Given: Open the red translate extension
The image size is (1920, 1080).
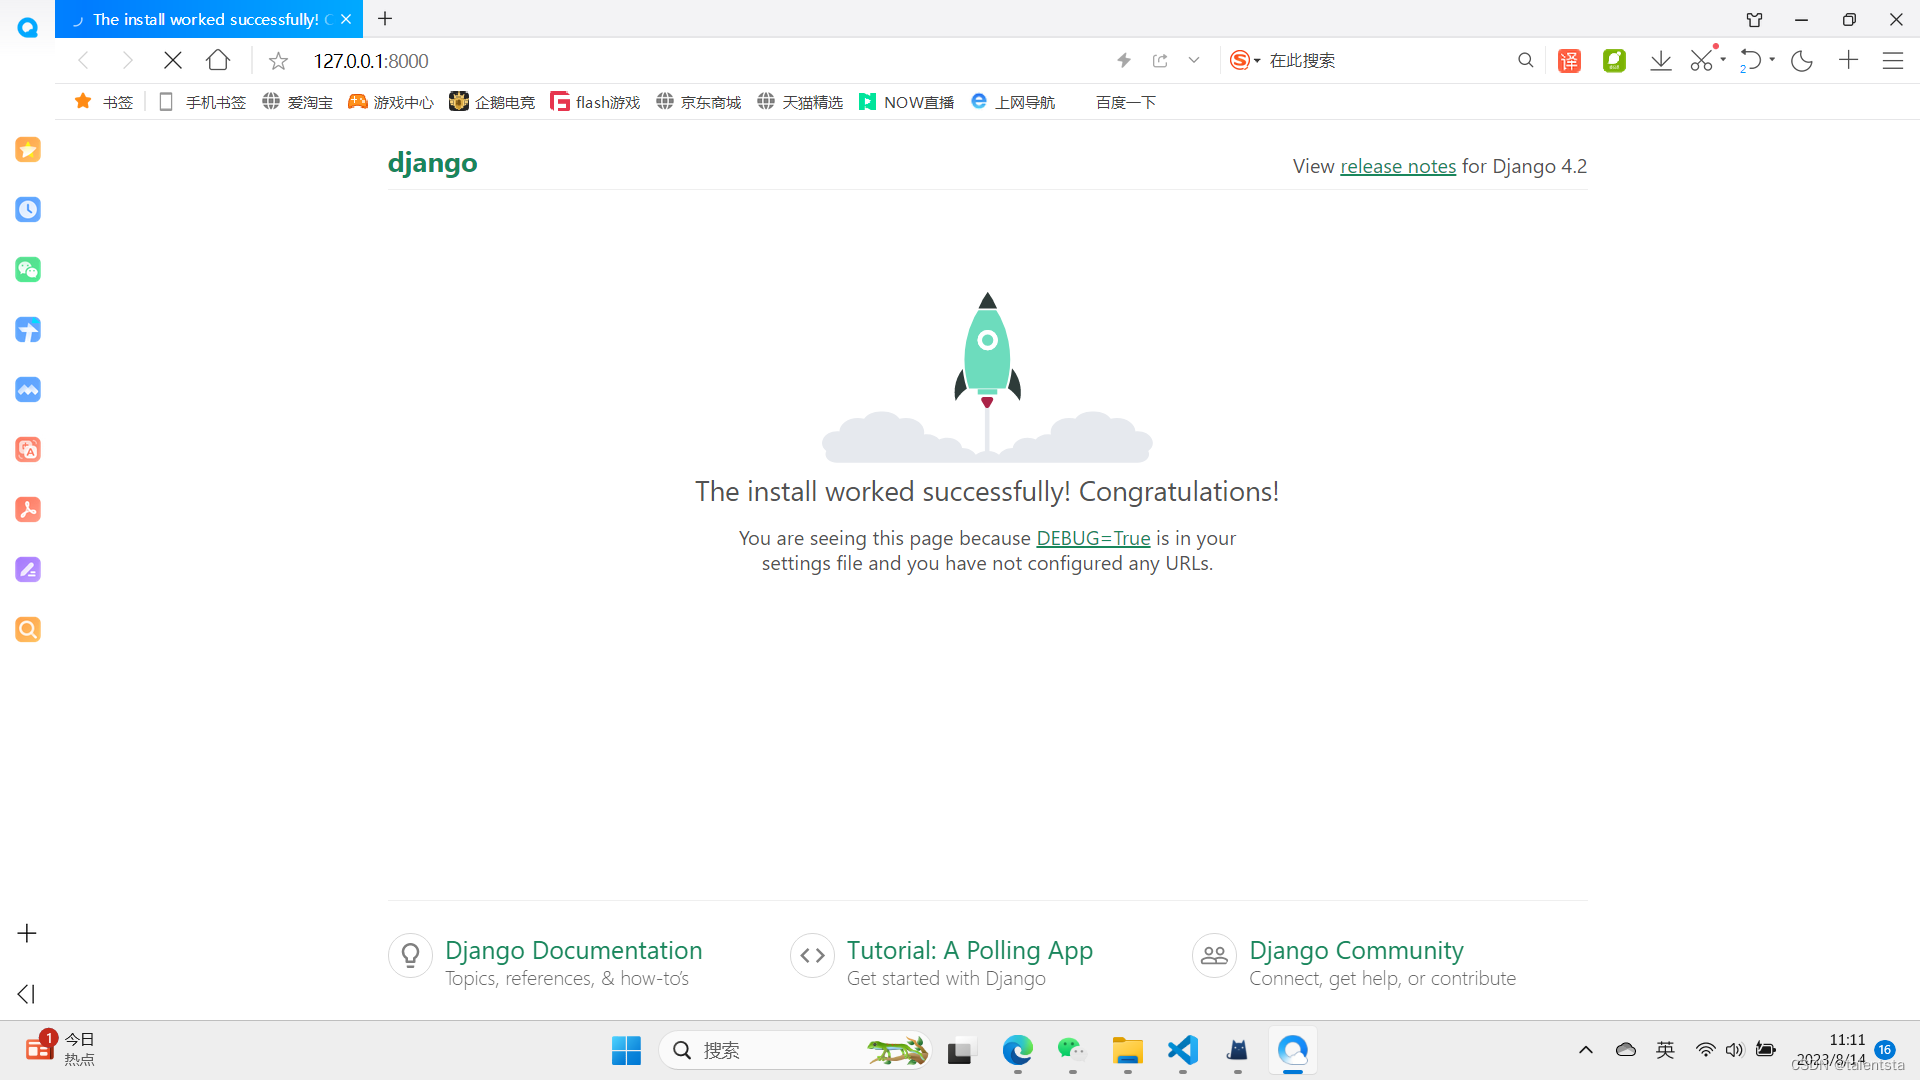Looking at the screenshot, I should [1569, 61].
